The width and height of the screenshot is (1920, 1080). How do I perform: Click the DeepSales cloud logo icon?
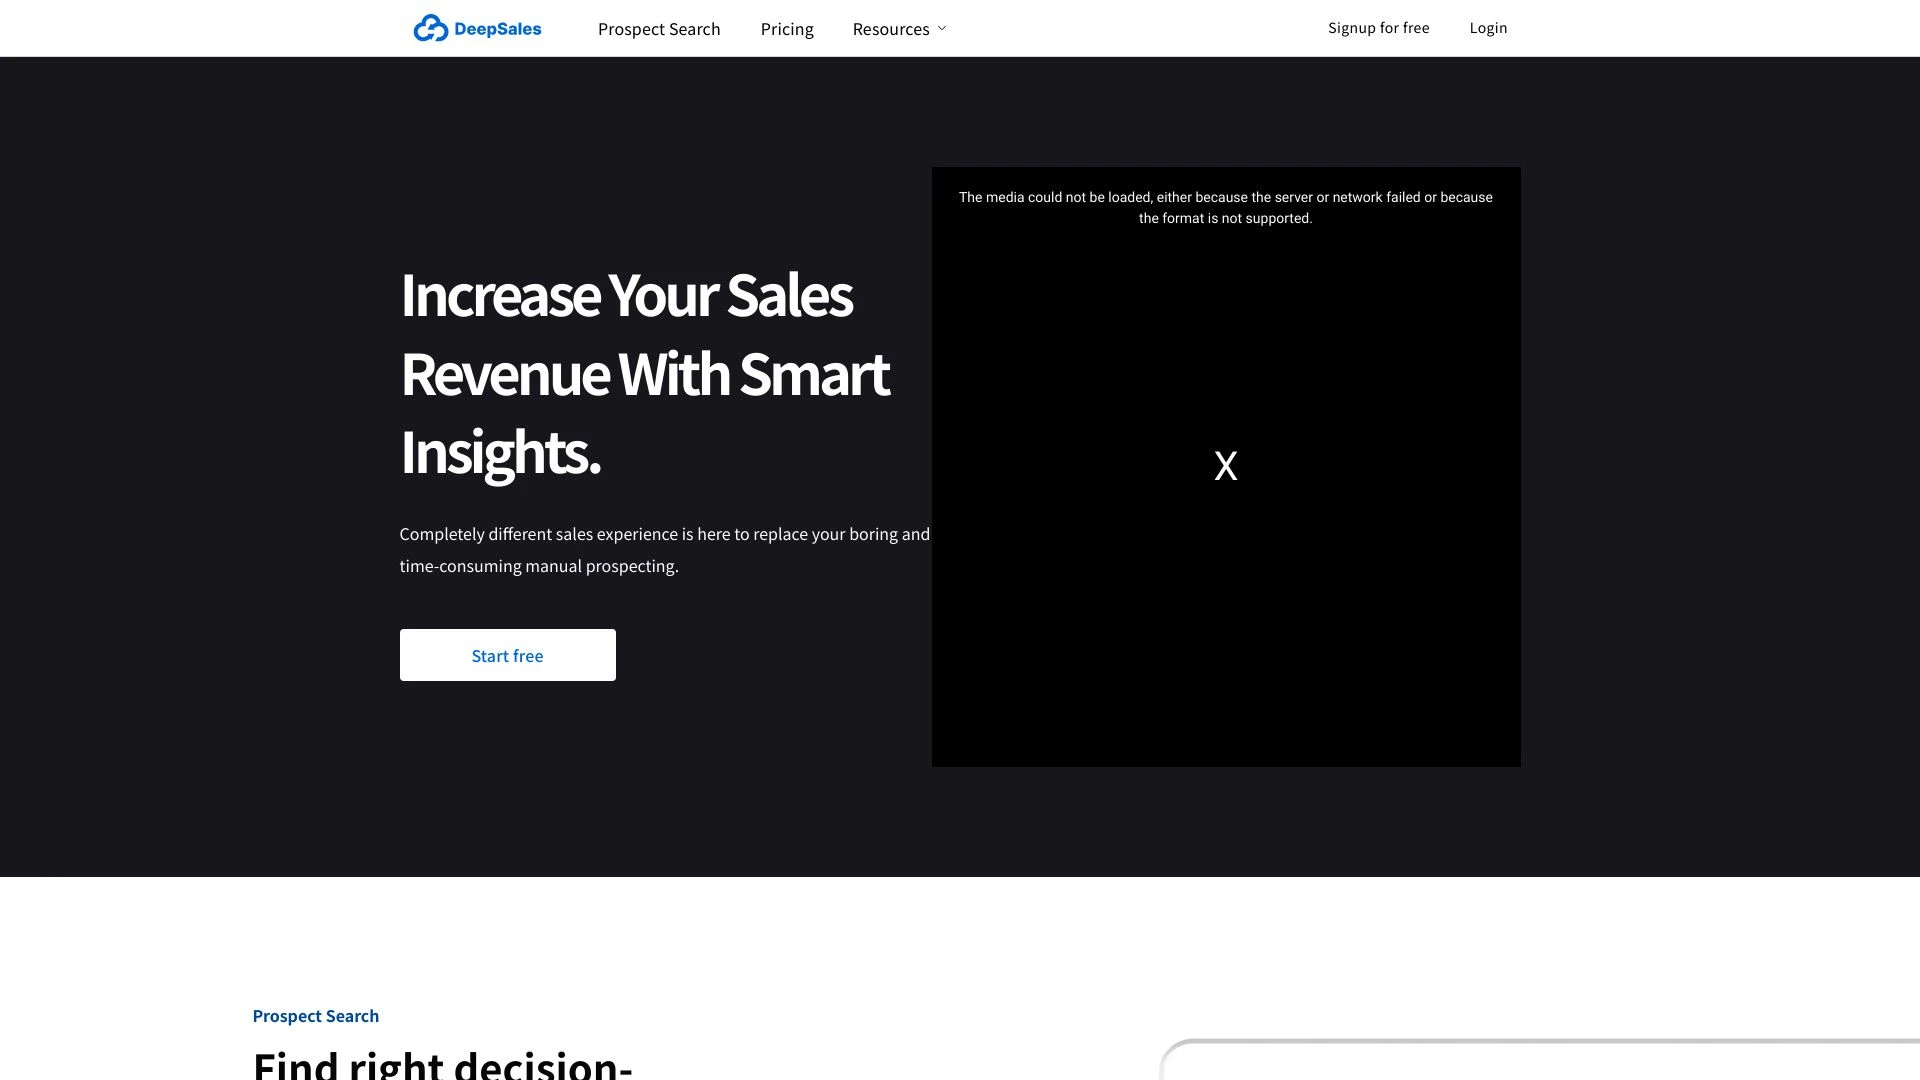click(429, 28)
